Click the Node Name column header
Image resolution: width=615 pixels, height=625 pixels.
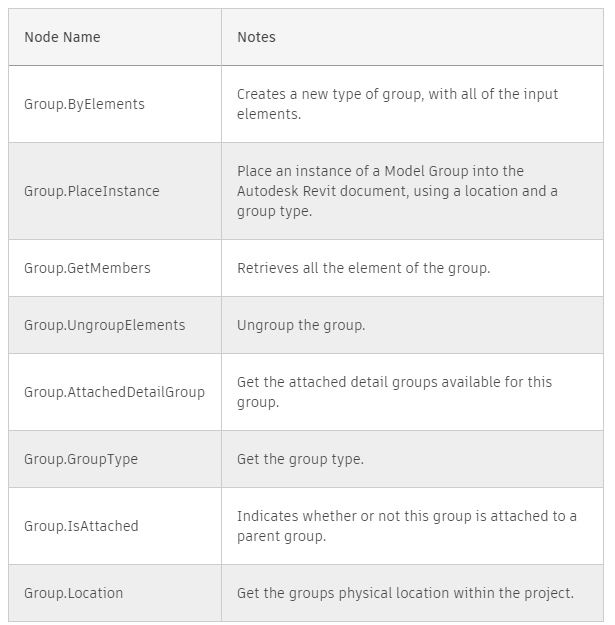62,37
